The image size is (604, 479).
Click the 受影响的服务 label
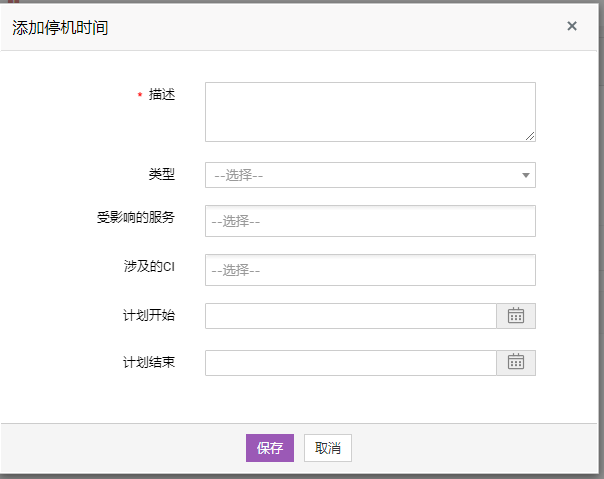[135, 217]
